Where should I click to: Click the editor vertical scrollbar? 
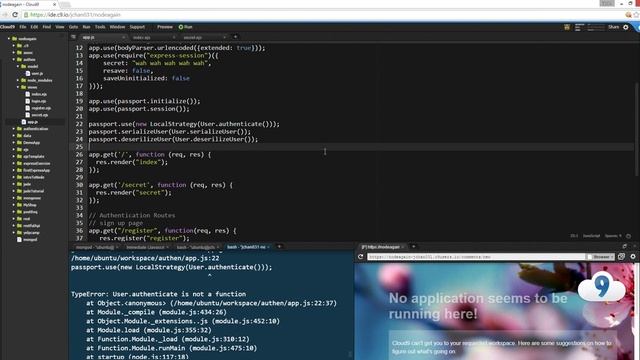tap(637, 130)
